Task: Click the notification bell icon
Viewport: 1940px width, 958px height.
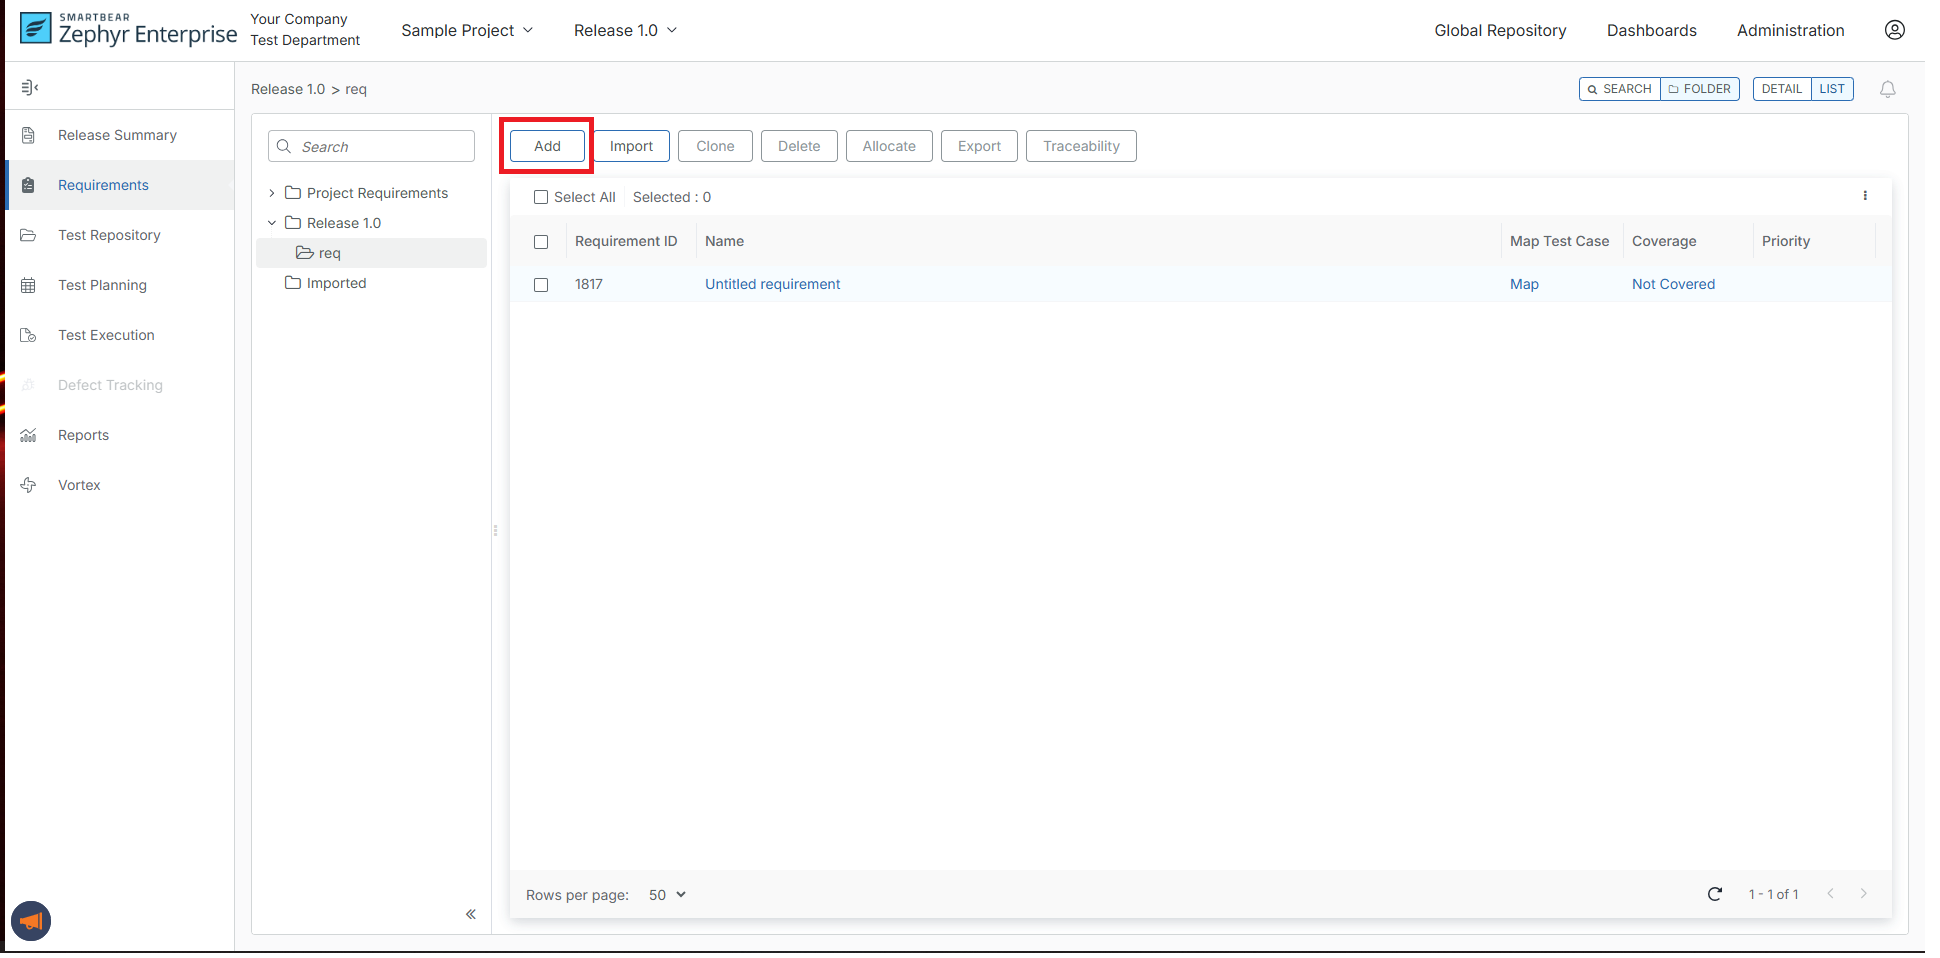Action: click(x=1887, y=89)
